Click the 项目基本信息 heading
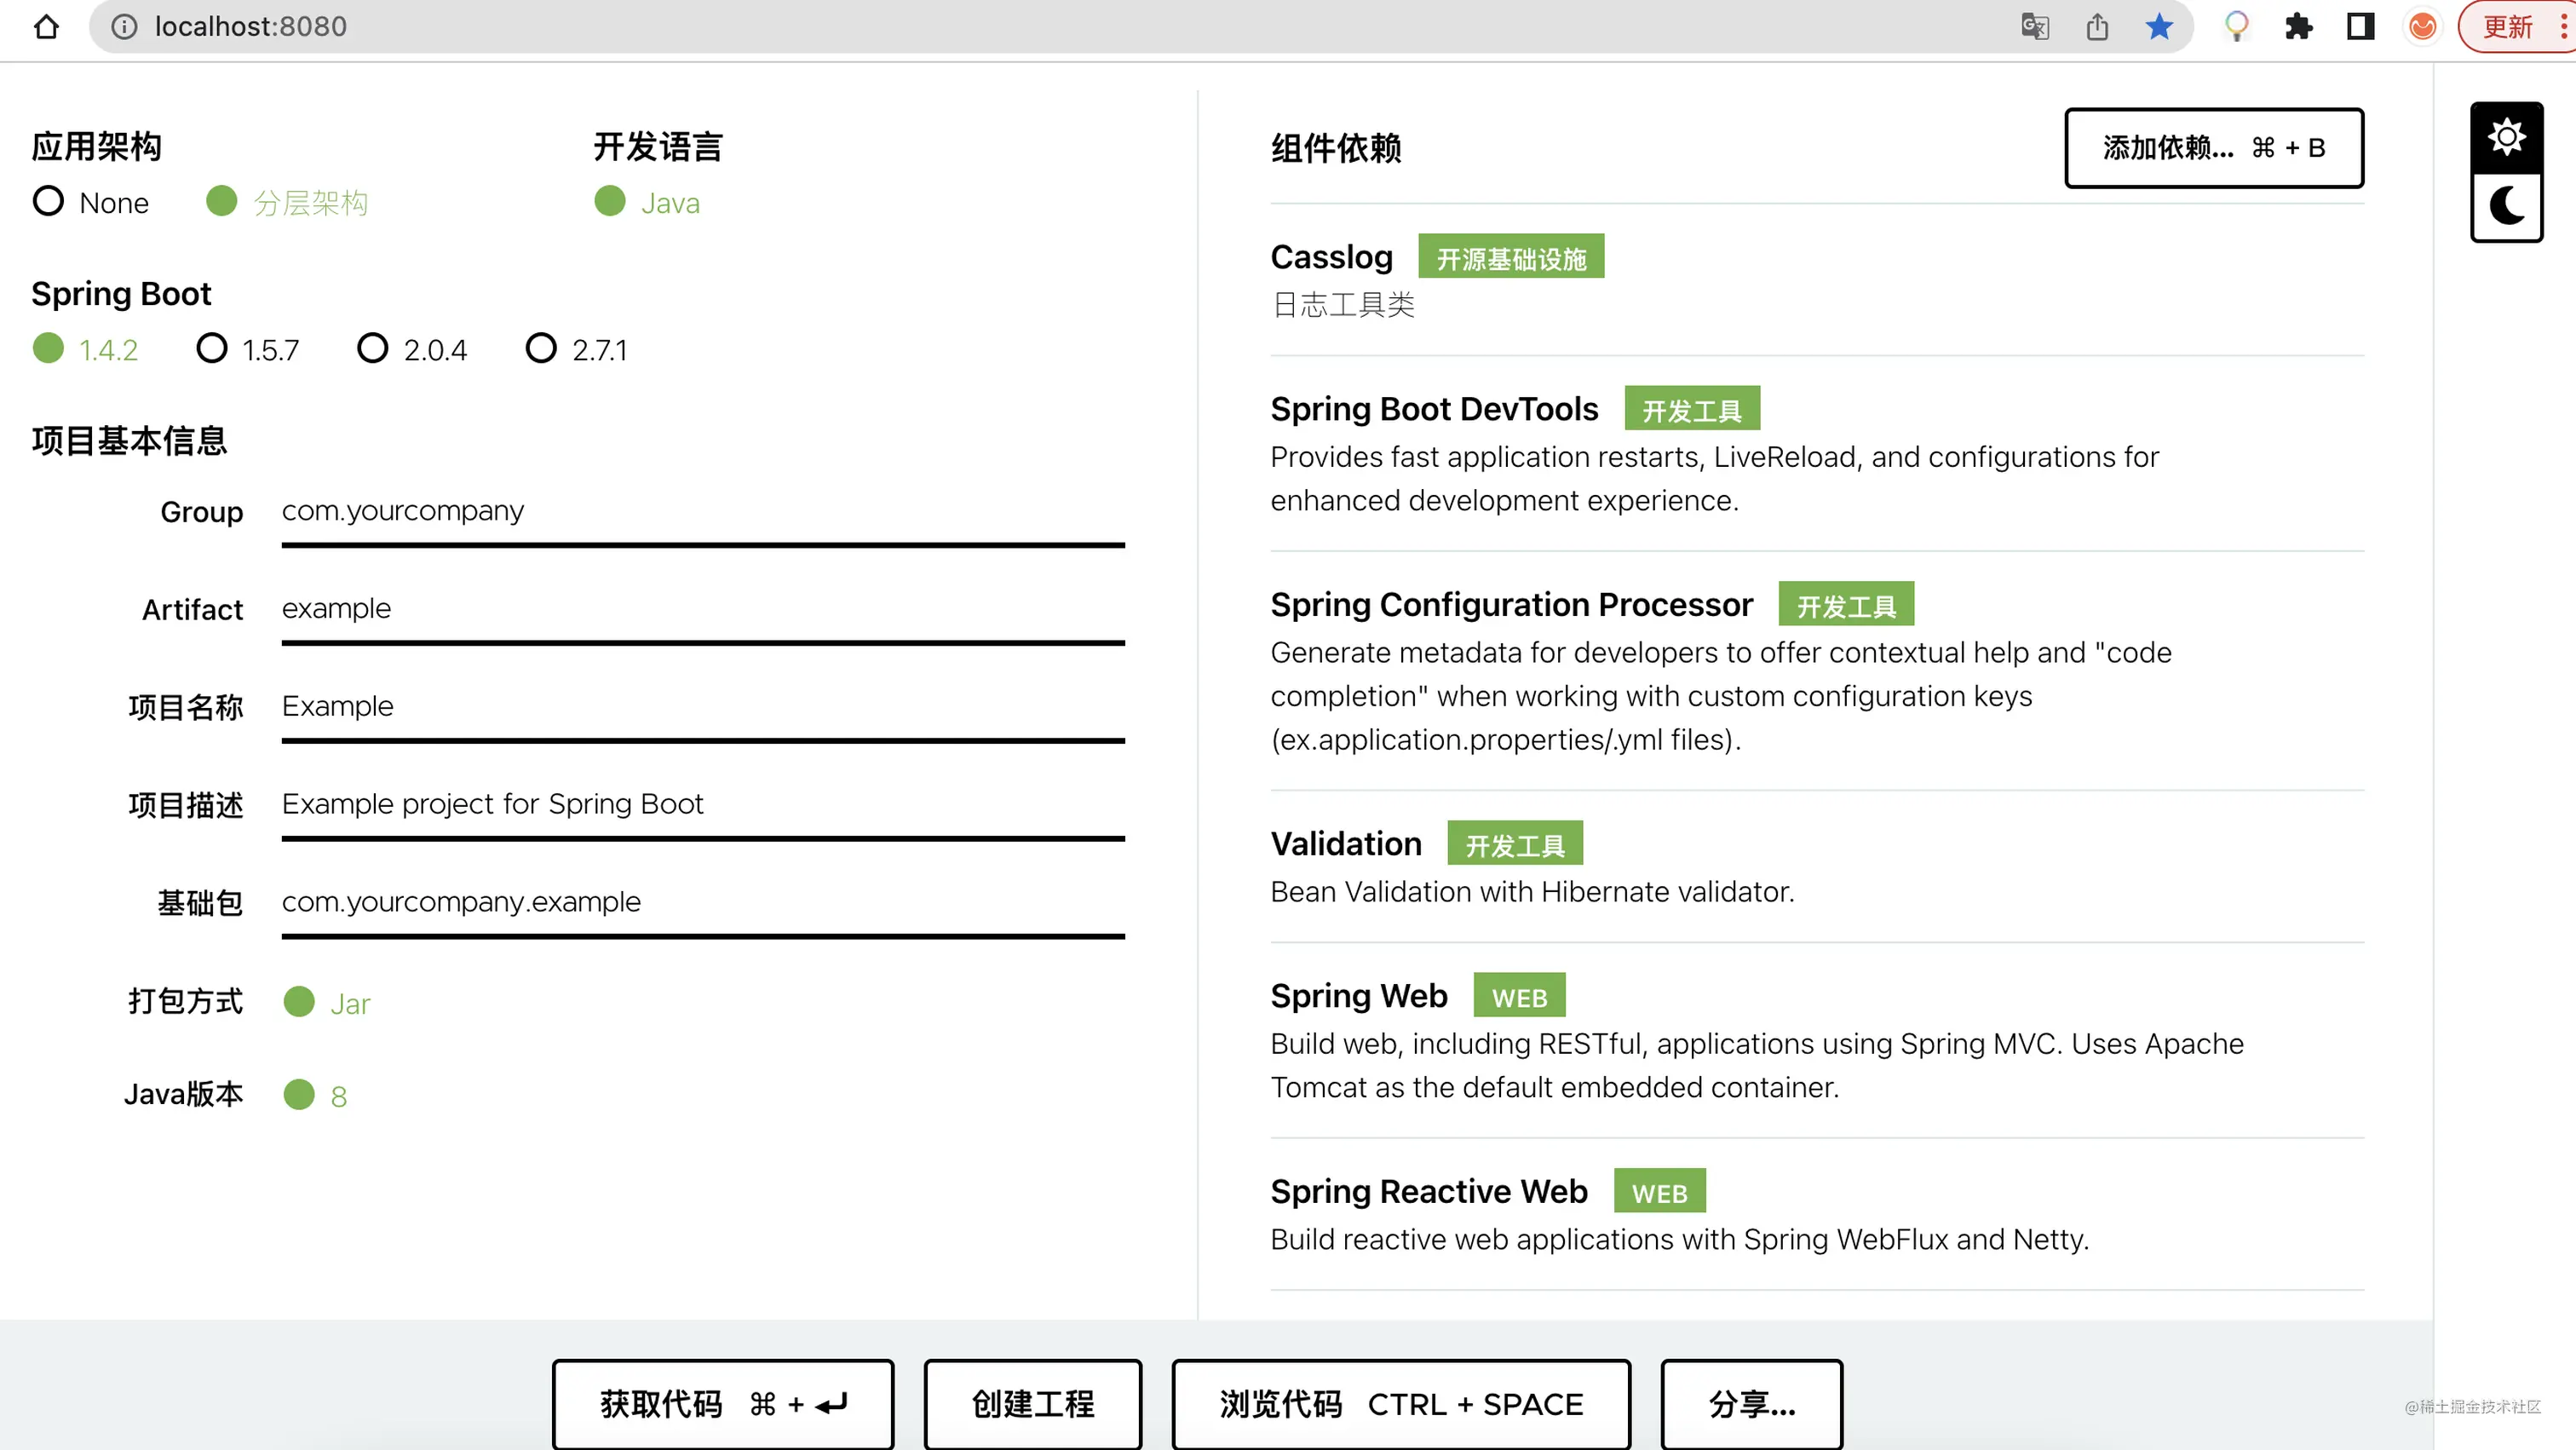 (129, 441)
